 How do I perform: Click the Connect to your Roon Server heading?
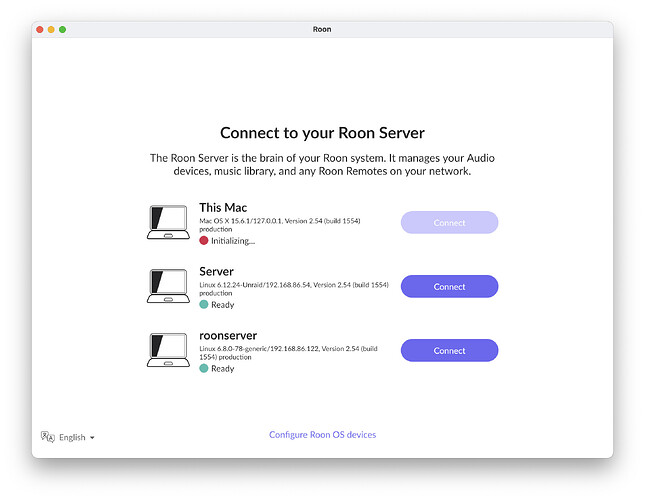point(322,133)
